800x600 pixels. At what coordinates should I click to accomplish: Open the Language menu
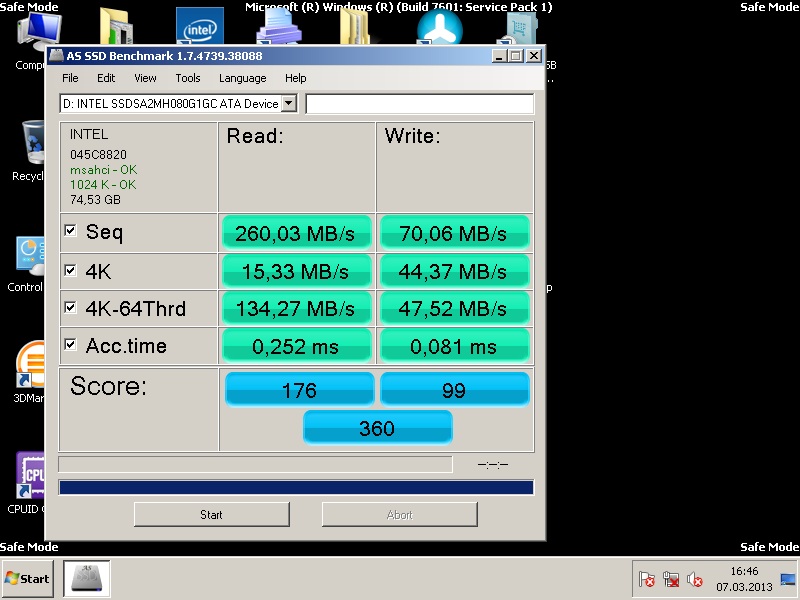point(242,78)
